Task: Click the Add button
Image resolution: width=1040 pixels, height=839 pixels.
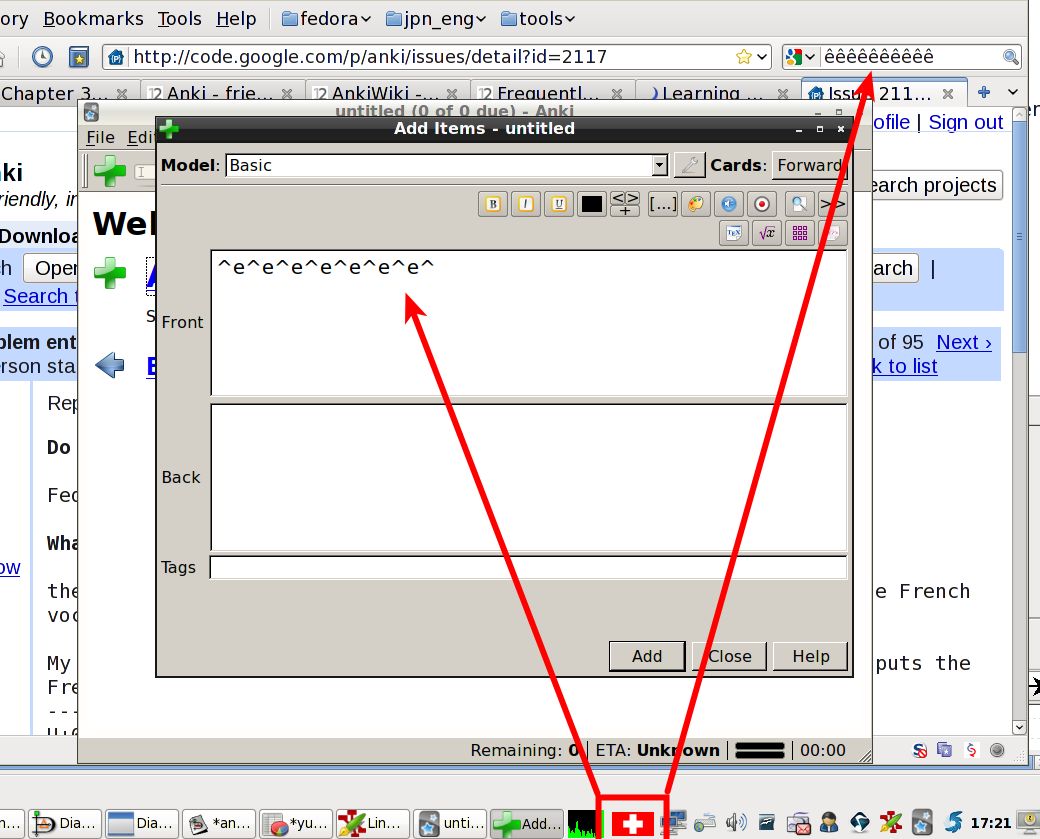Action: tap(647, 656)
